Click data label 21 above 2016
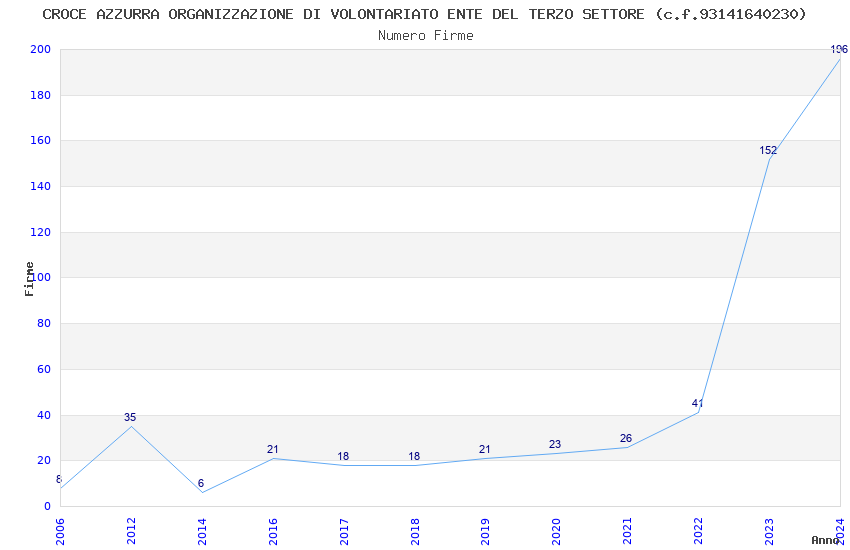The height and width of the screenshot is (550, 850). (273, 449)
